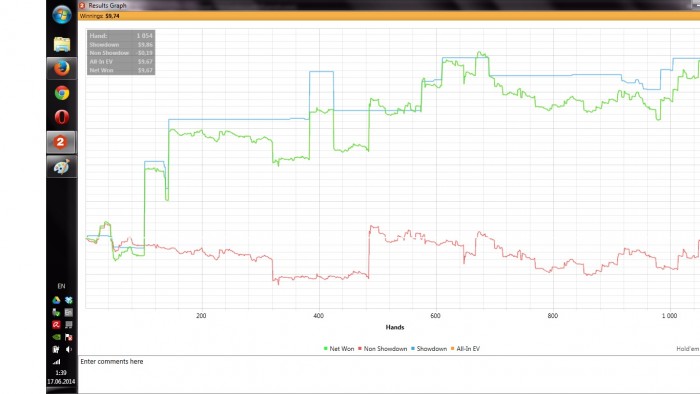Open the clock showing 1:39
The height and width of the screenshot is (394, 700).
[x=61, y=373]
